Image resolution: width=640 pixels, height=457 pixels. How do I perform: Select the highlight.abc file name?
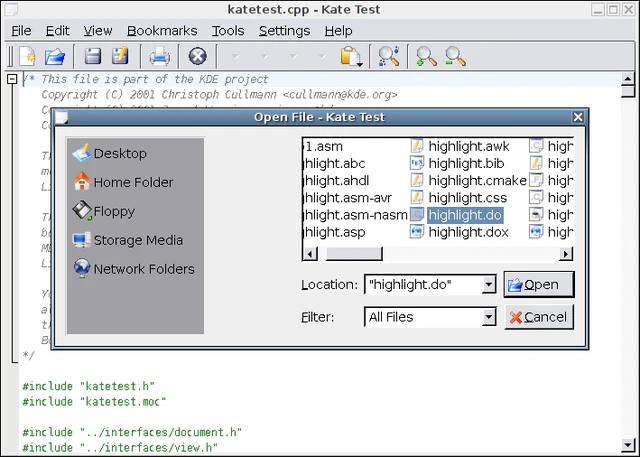[x=335, y=163]
